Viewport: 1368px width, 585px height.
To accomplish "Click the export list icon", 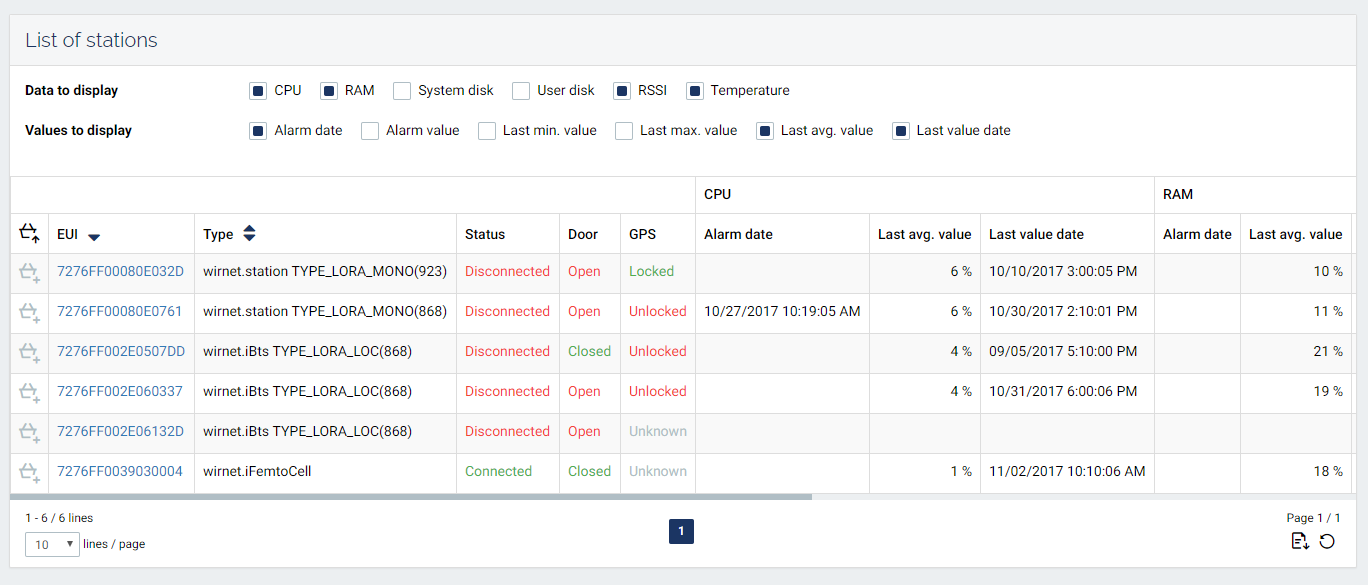I will click(1299, 541).
